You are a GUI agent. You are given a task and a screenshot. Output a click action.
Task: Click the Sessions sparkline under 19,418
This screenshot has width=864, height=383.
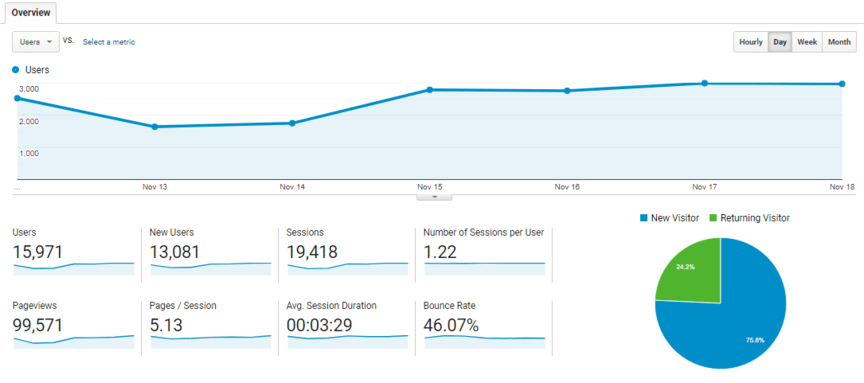(x=347, y=269)
